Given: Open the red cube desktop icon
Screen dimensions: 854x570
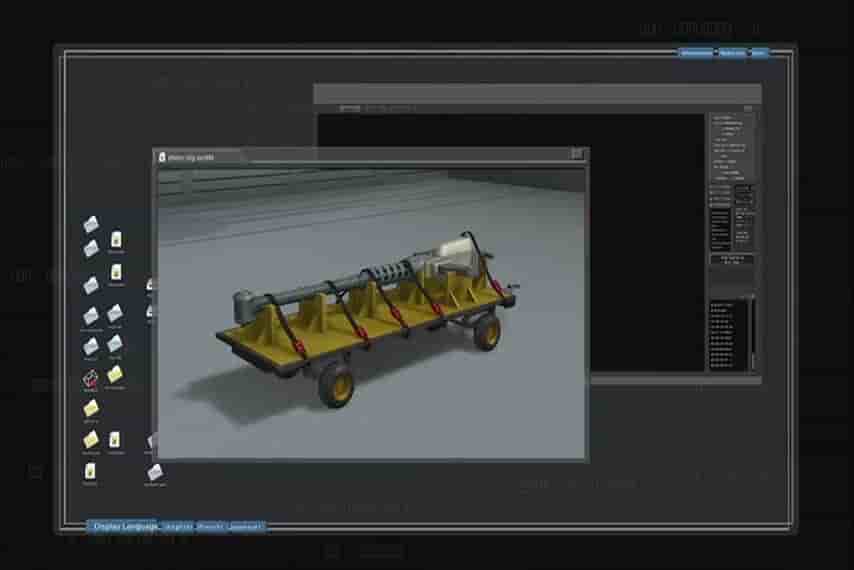Looking at the screenshot, I should coord(90,378).
